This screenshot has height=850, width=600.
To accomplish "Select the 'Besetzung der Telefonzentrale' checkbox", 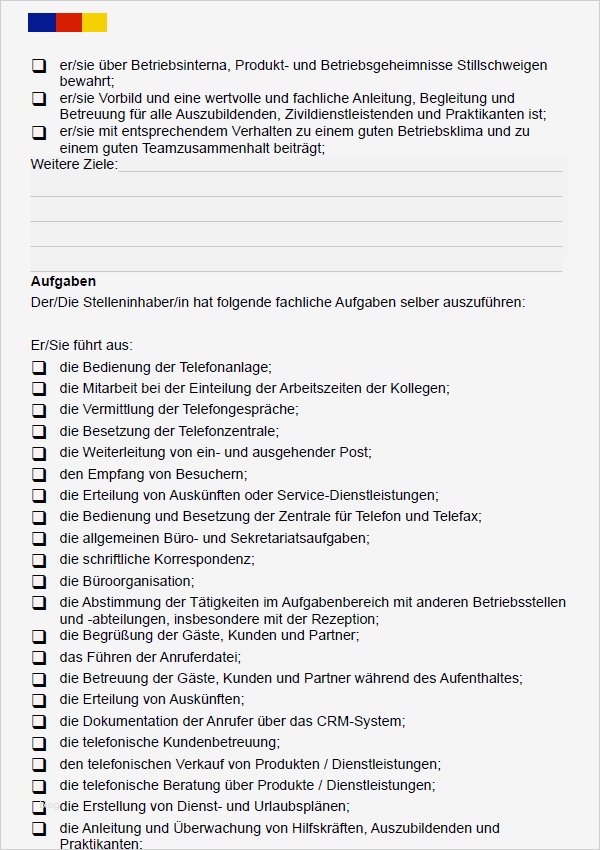I will (x=39, y=432).
